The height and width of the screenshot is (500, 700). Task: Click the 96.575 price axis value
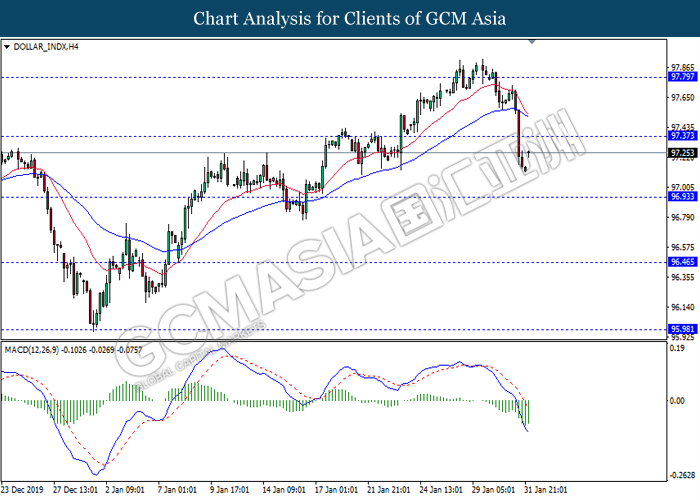pos(683,247)
